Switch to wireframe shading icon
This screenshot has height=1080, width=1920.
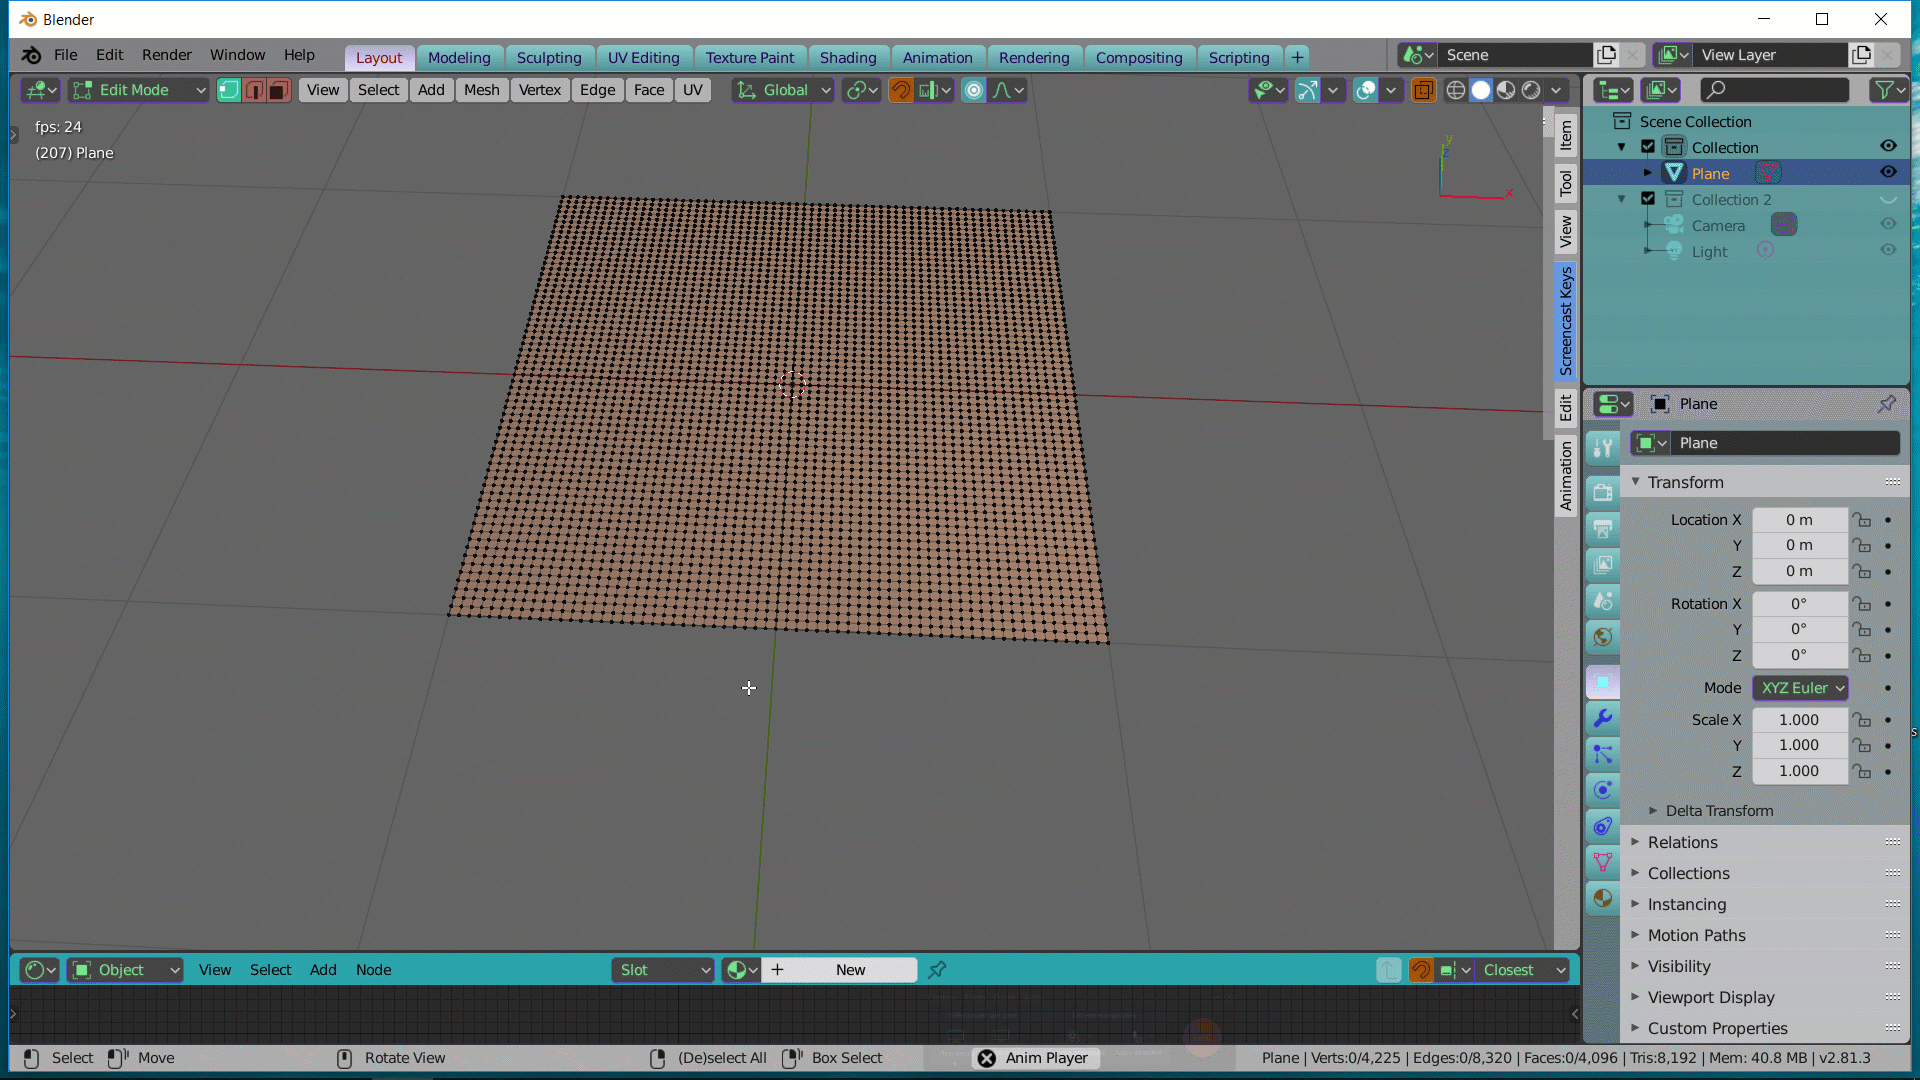click(x=1456, y=90)
